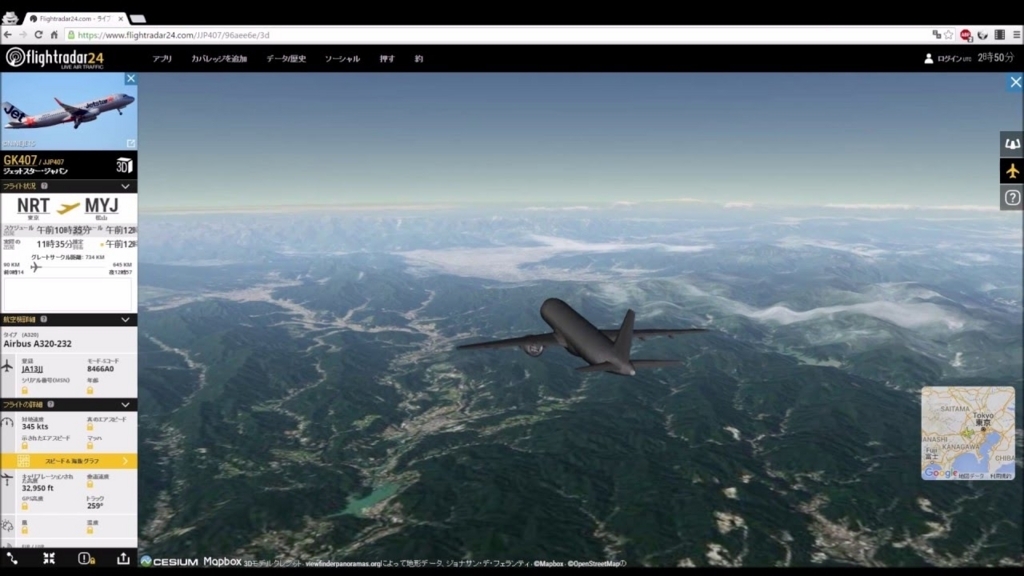This screenshot has height=576, width=1024.
Task: Open a new browser tab
Action: [x=137, y=19]
